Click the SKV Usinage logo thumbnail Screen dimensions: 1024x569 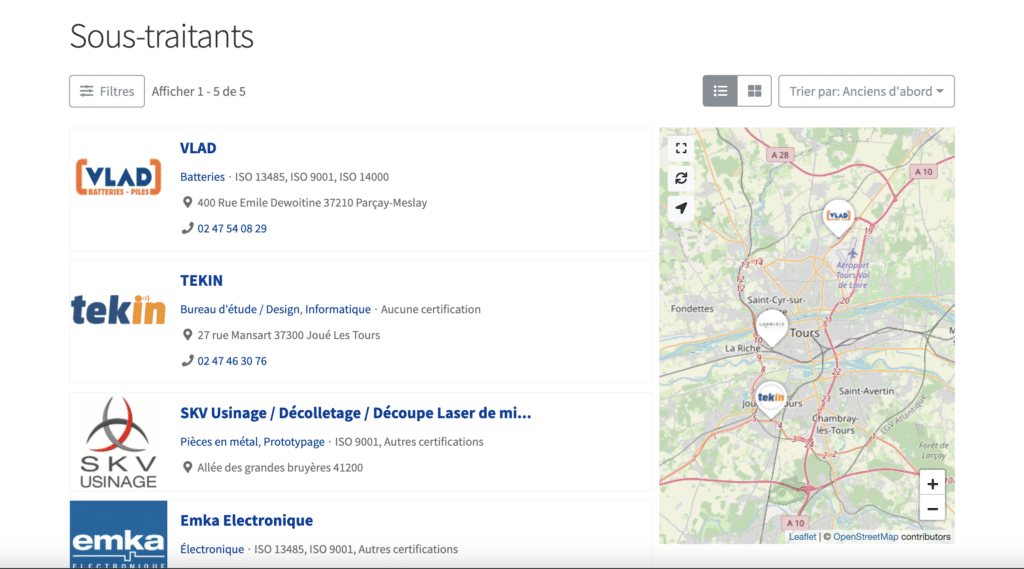[118, 442]
